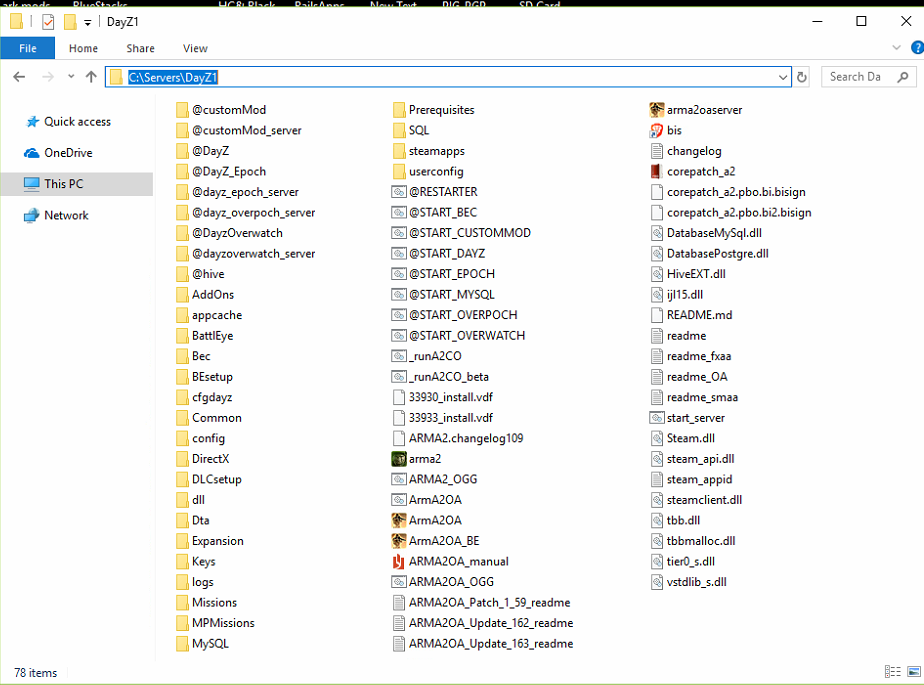The width and height of the screenshot is (924, 685).
Task: Click the OneDrive cloud icon
Action: click(x=32, y=153)
